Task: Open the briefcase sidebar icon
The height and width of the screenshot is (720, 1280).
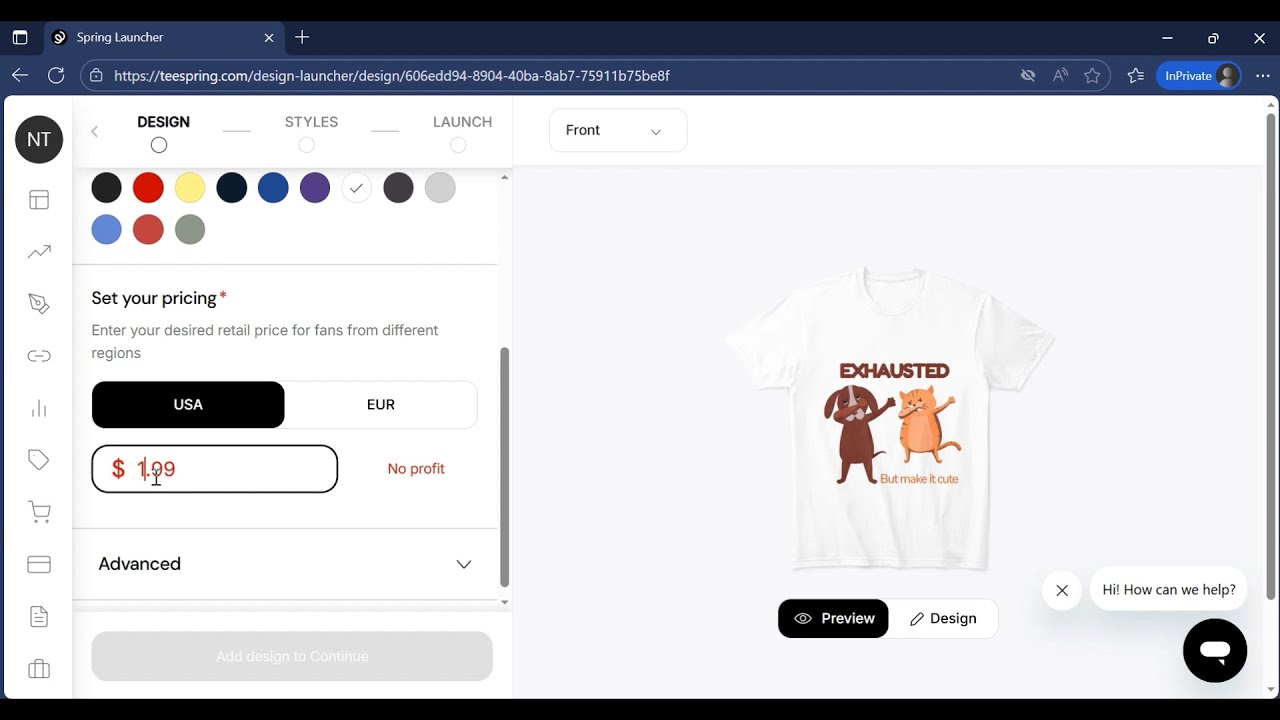Action: click(x=39, y=668)
